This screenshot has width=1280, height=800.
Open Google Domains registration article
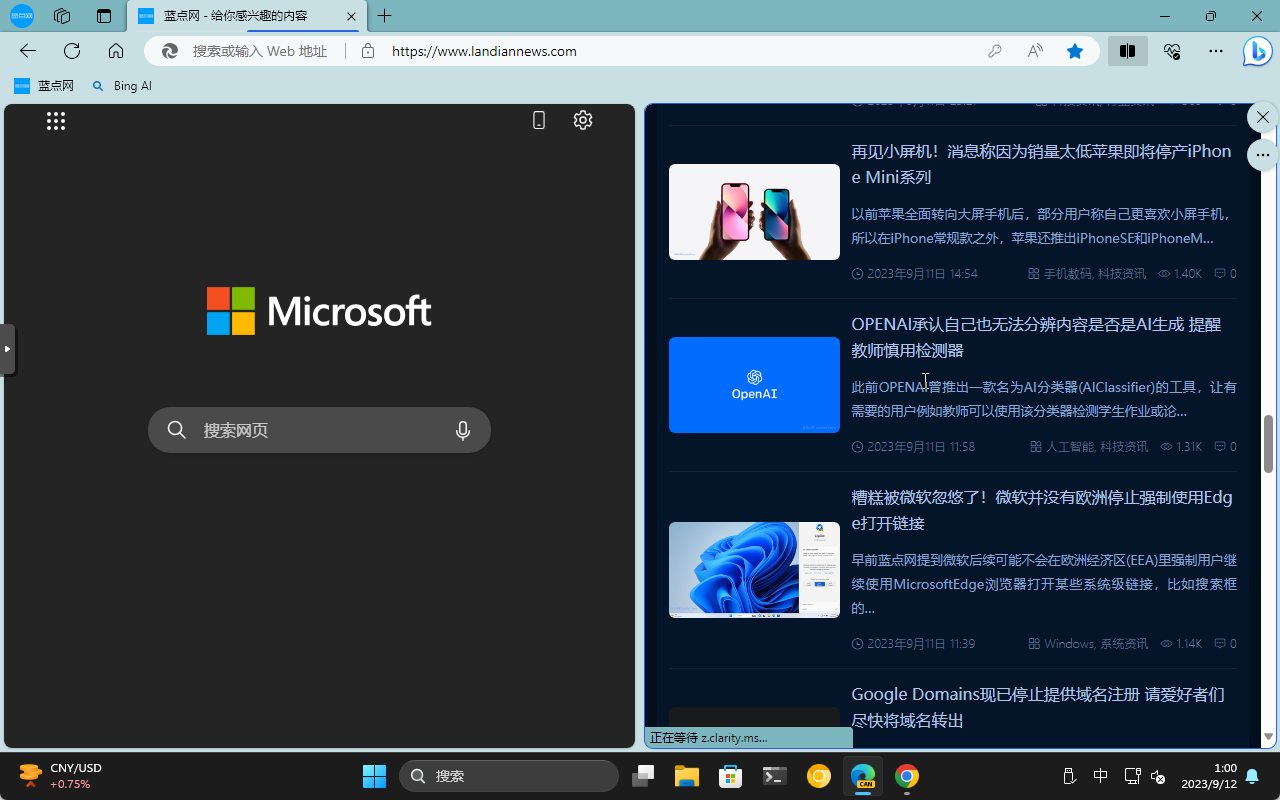pos(1038,707)
